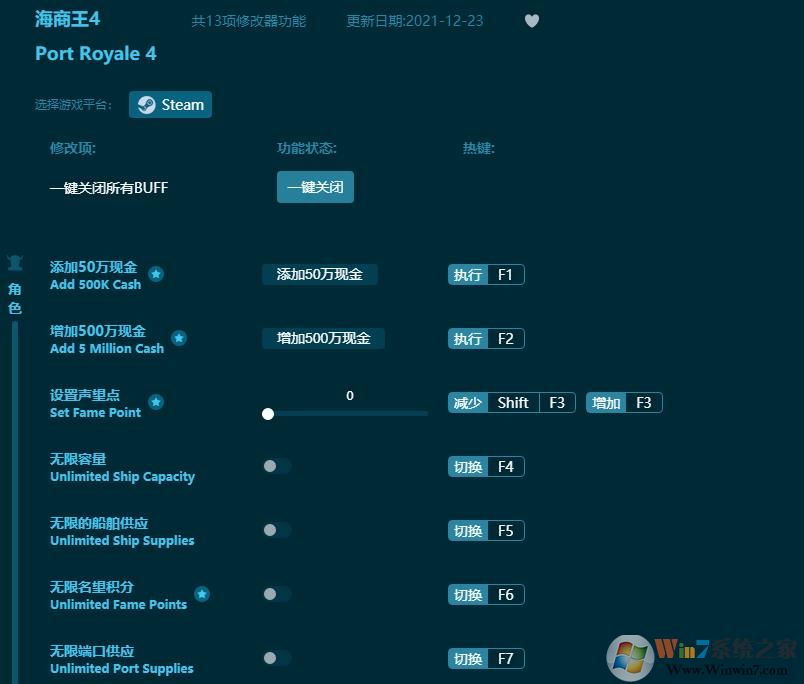Click the 选择游戏平台 label

[73, 105]
